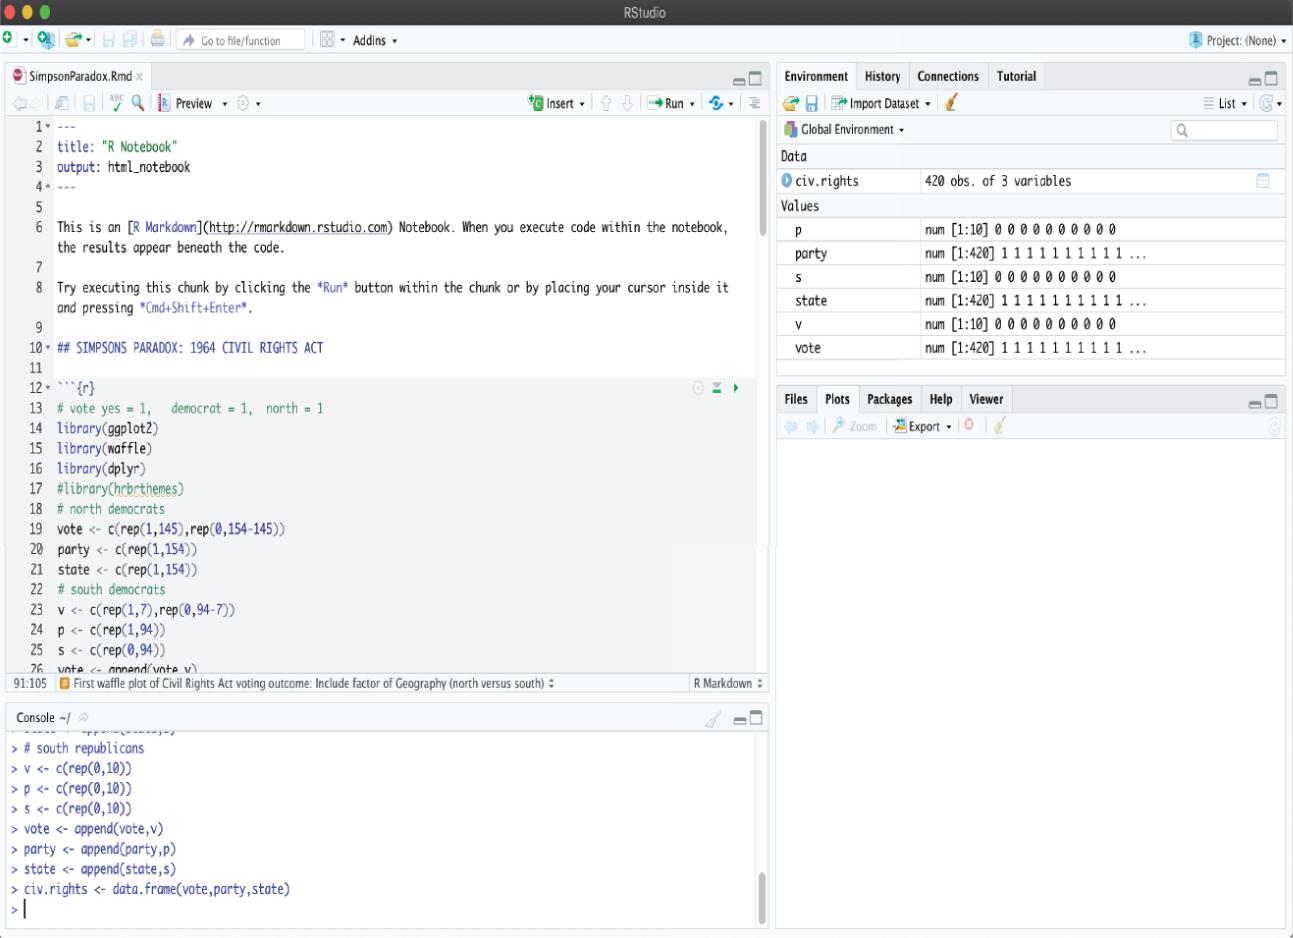Click the editor settings gear icon
The height and width of the screenshot is (938, 1293).
tap(243, 103)
